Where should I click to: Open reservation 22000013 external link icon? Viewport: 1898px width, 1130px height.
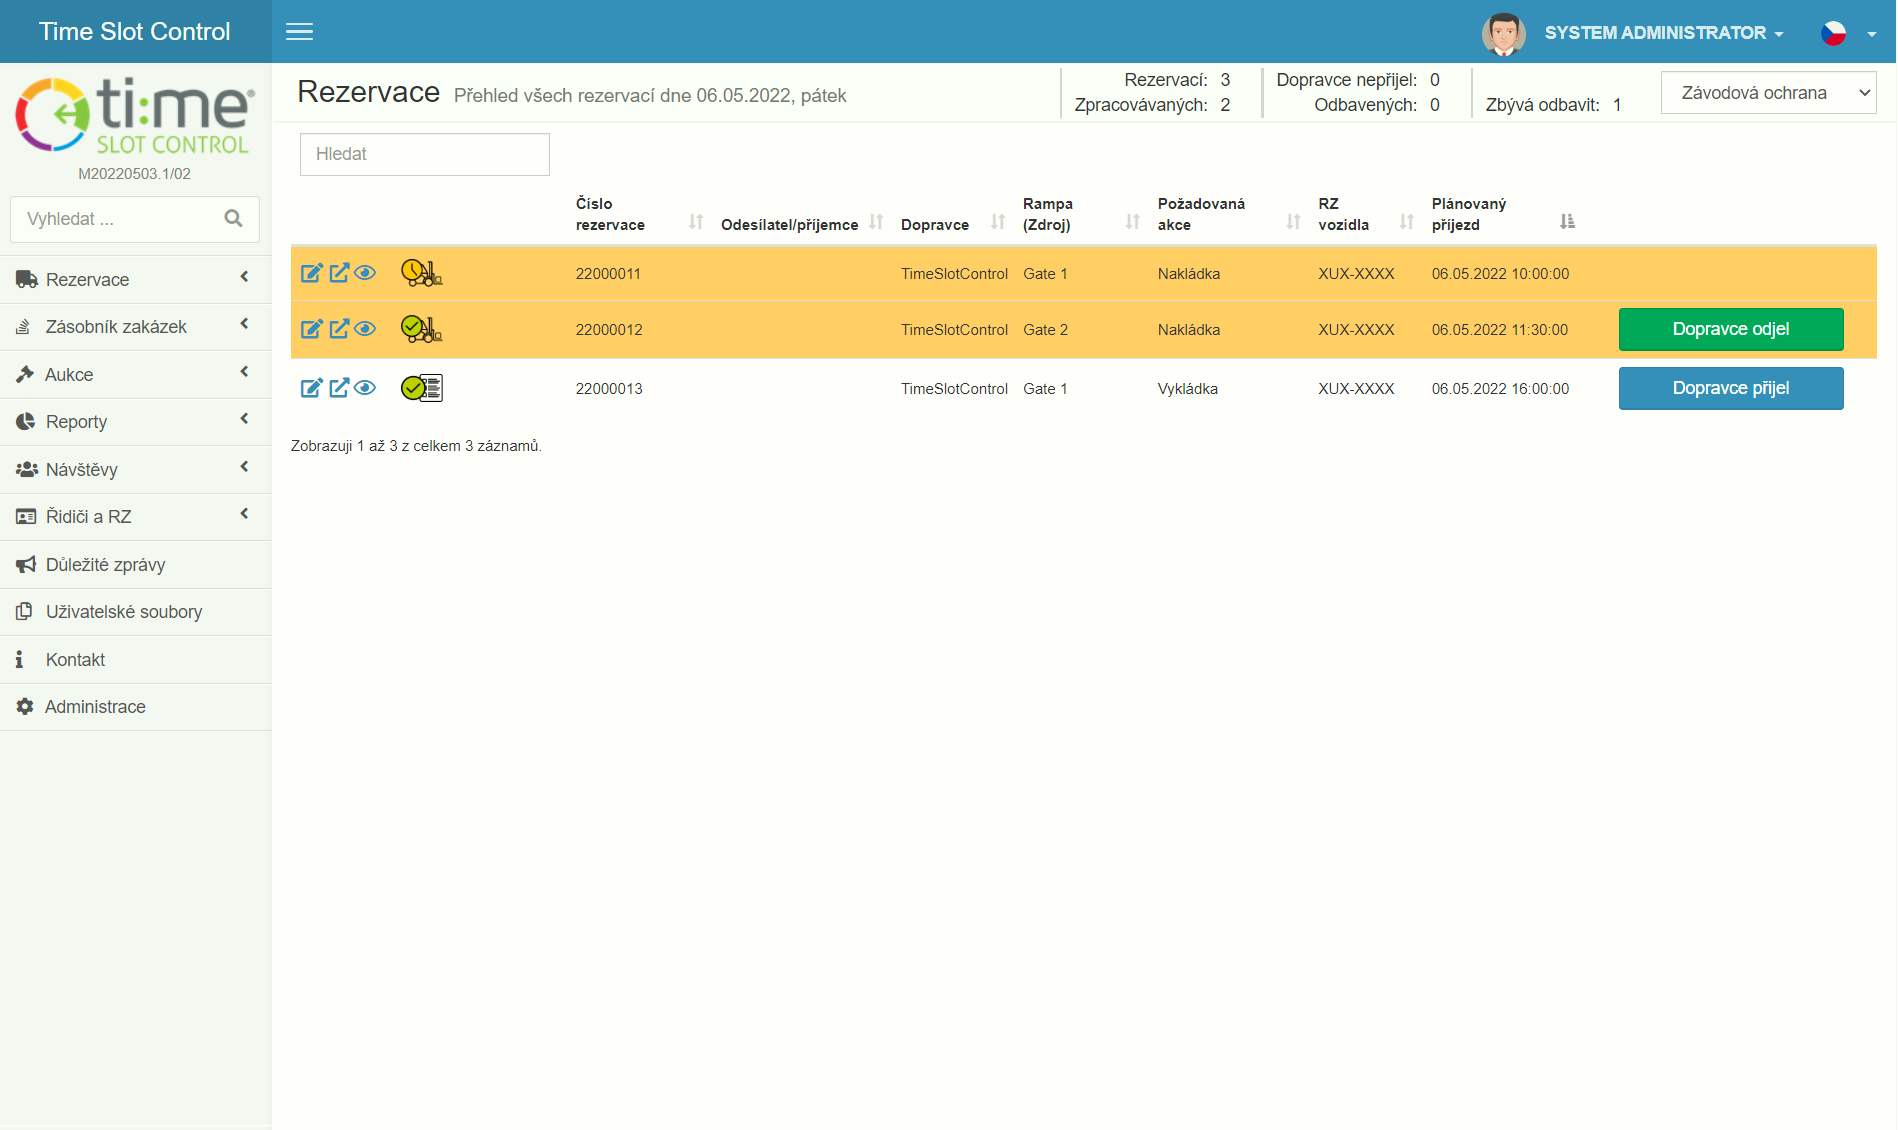(339, 388)
